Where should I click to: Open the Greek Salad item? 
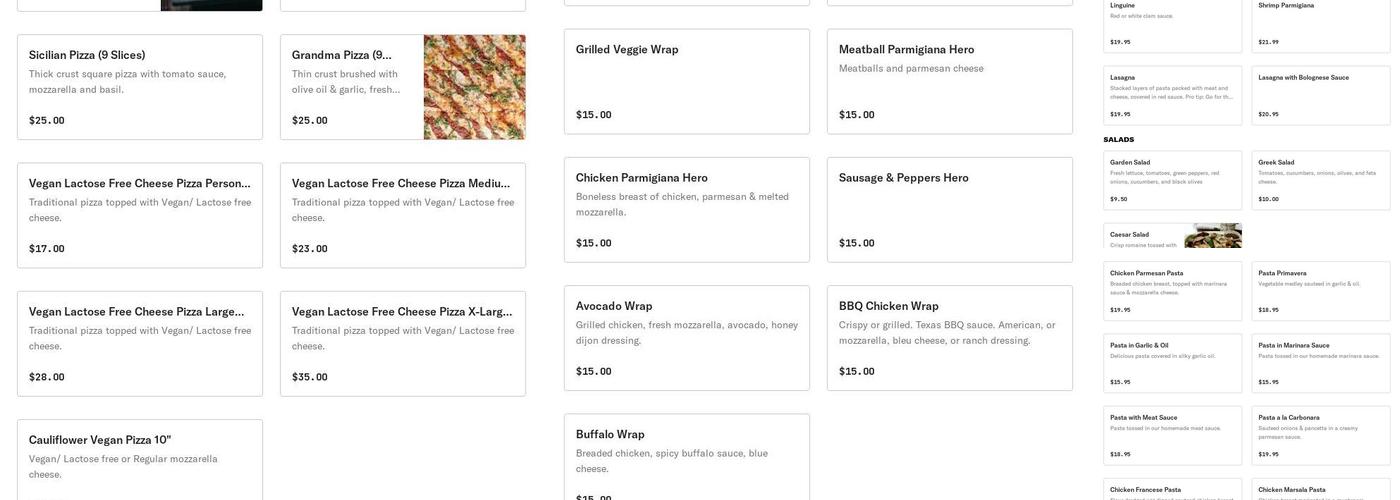click(1320, 180)
